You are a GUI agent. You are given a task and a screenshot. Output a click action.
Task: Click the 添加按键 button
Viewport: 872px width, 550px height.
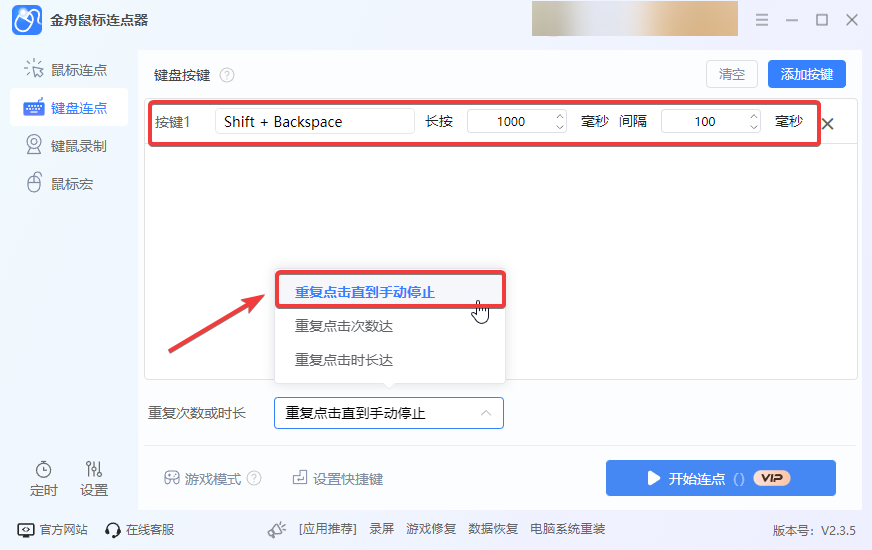pos(806,74)
